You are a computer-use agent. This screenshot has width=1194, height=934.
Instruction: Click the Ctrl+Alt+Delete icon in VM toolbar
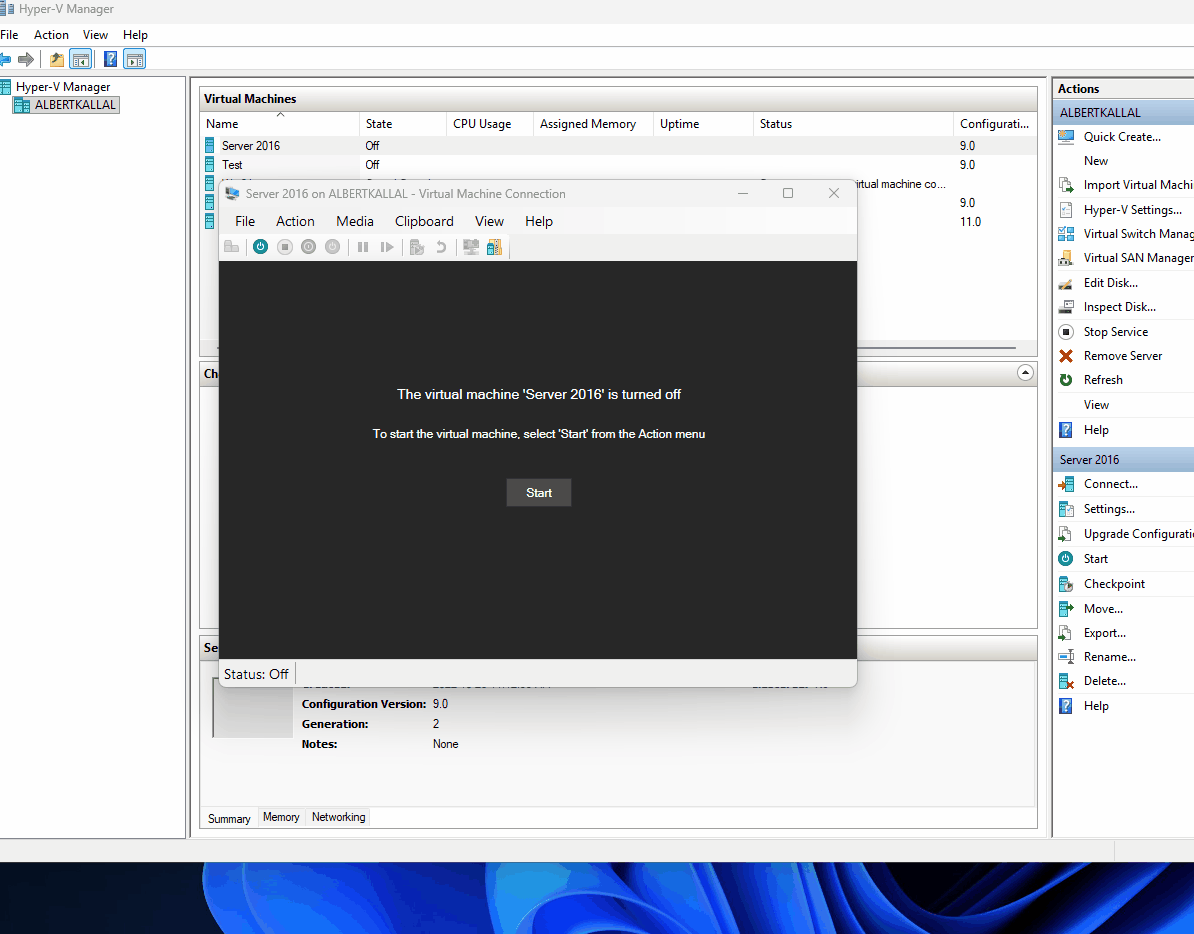[x=231, y=247]
